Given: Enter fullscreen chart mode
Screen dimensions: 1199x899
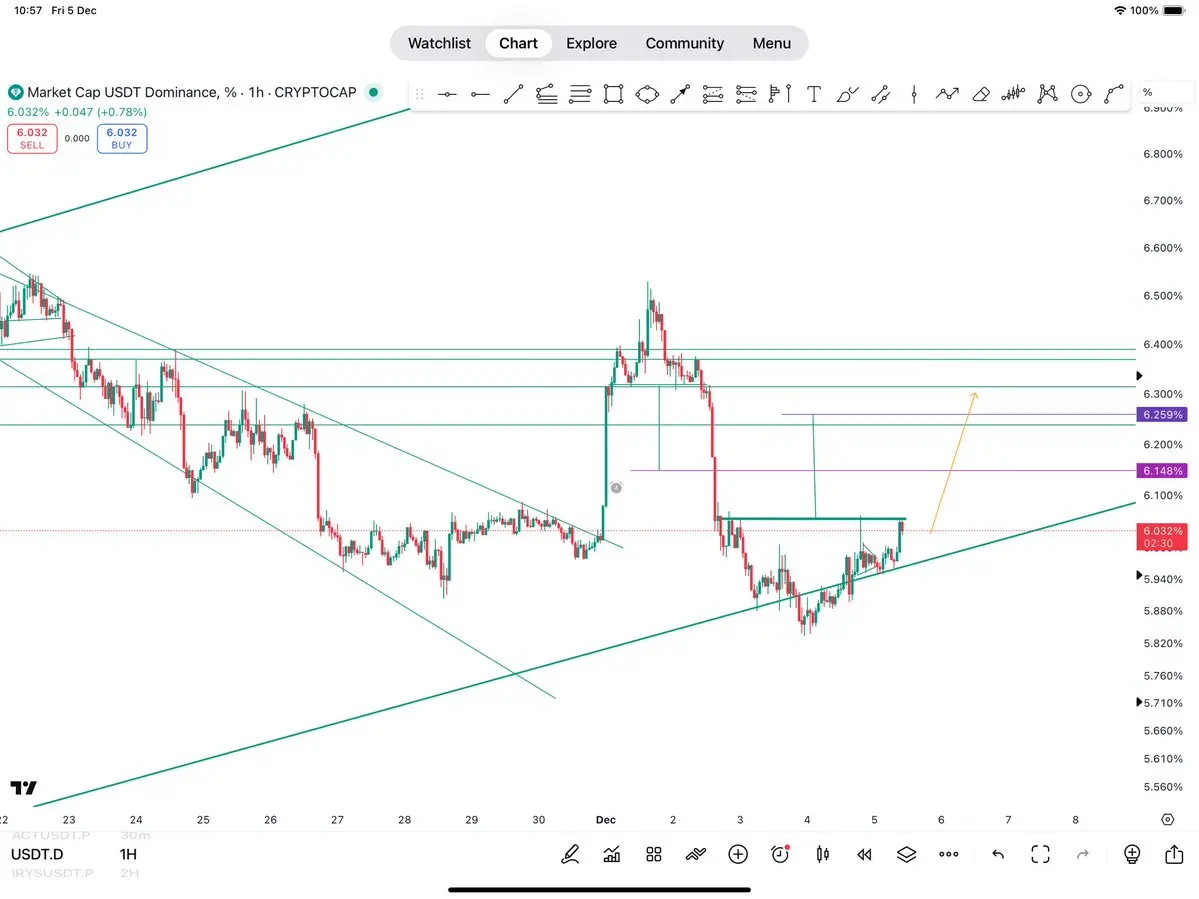Looking at the screenshot, I should (x=1041, y=854).
